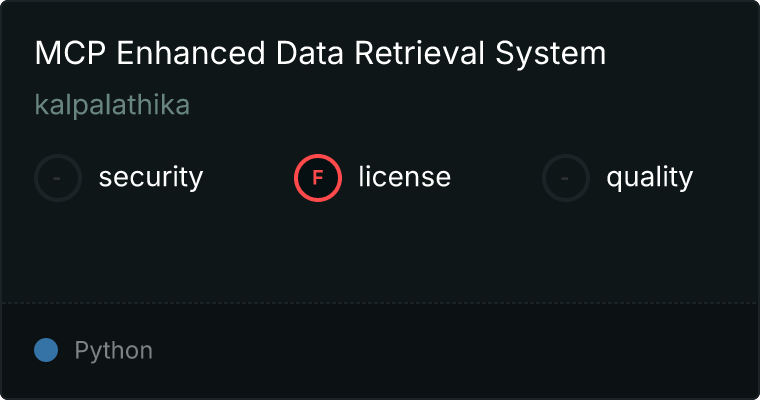This screenshot has width=760, height=400.
Task: Open the MCP Enhanced Data Retrieval System title
Action: point(320,54)
